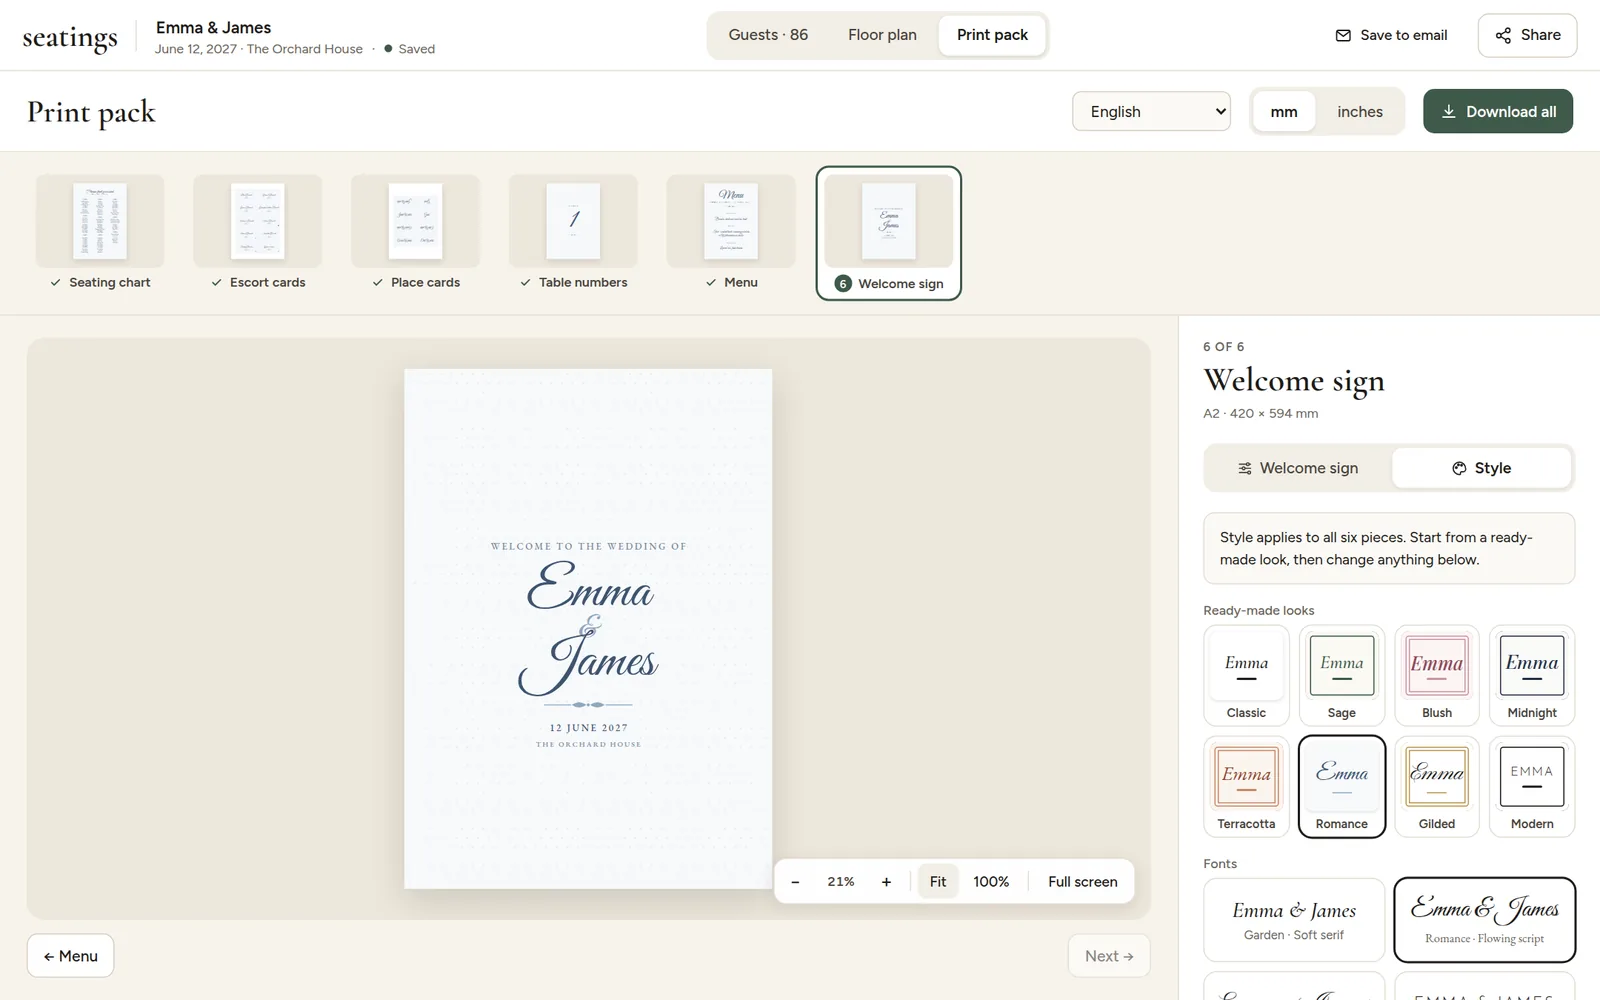Choose the Garden Soft serif font
Viewport: 1600px width, 1000px height.
click(1294, 920)
